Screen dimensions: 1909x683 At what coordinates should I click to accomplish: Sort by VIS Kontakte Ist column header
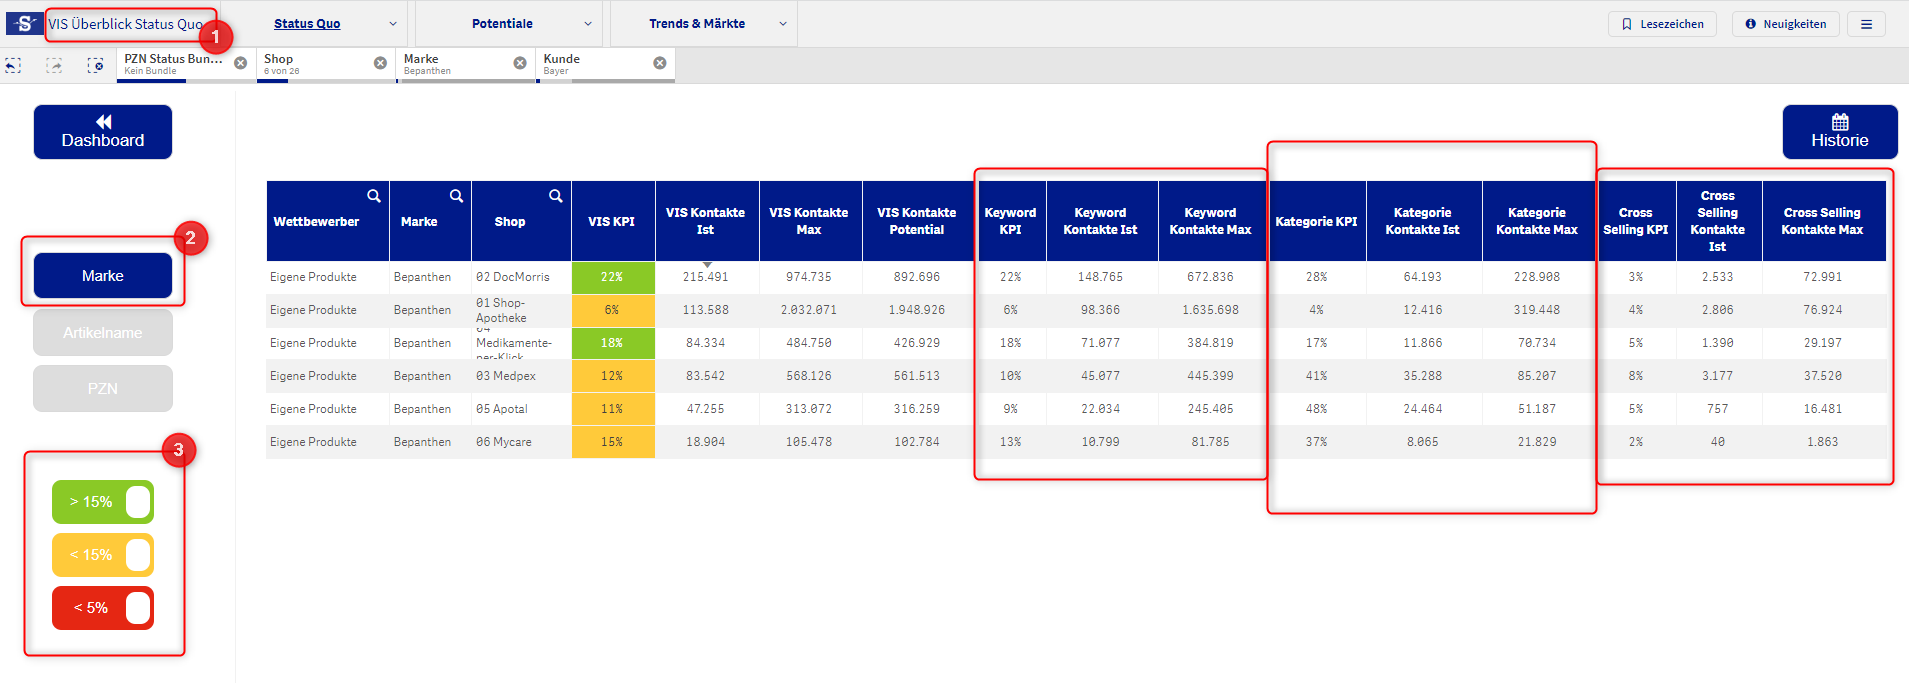[705, 221]
